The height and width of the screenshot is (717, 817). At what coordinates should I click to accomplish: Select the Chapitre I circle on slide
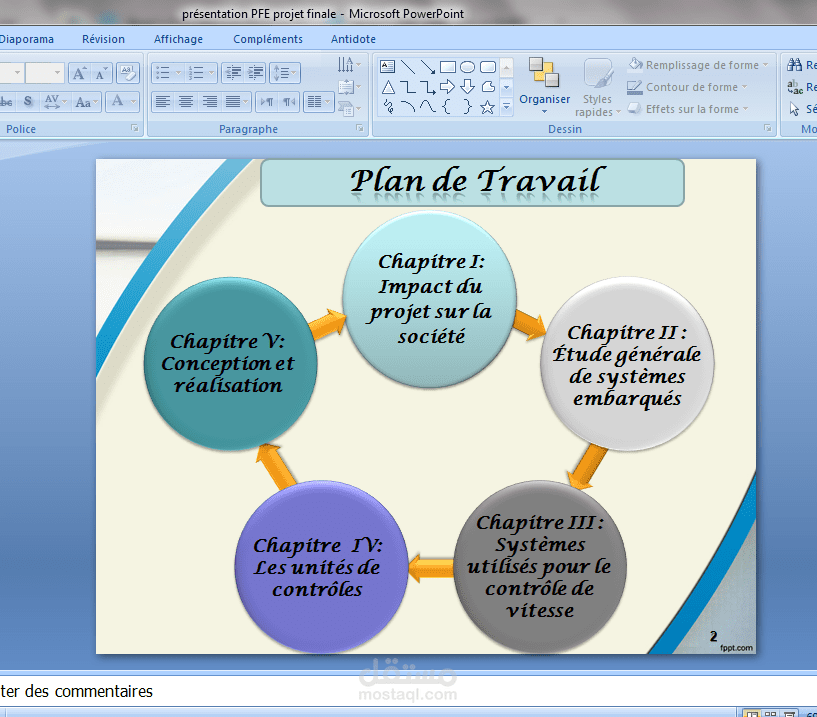(430, 299)
